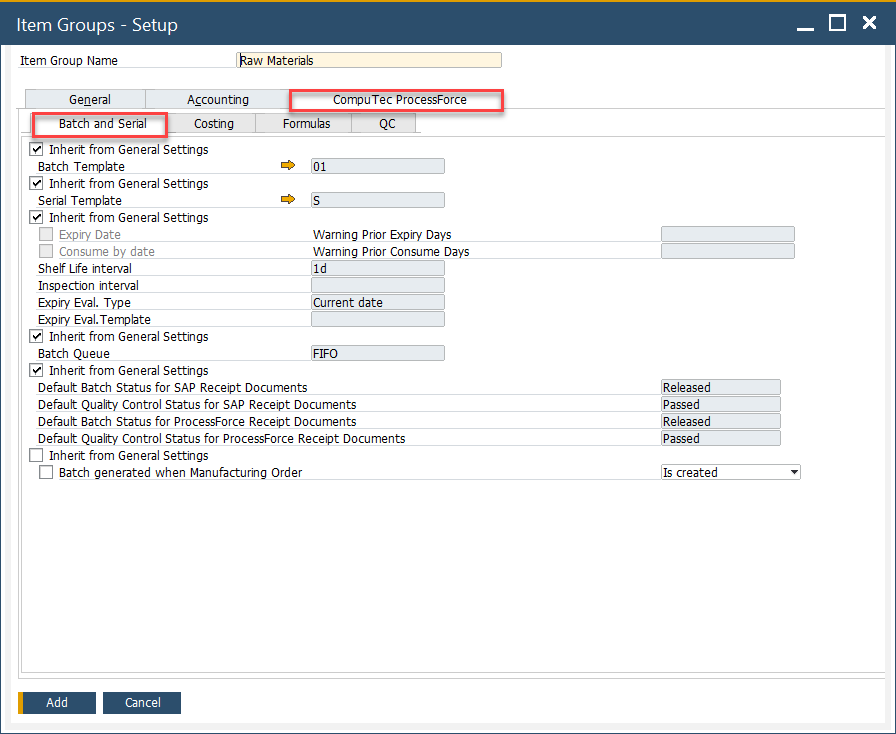Image resolution: width=896 pixels, height=734 pixels.
Task: Minimize the Item Groups Setup window
Action: coord(805,23)
